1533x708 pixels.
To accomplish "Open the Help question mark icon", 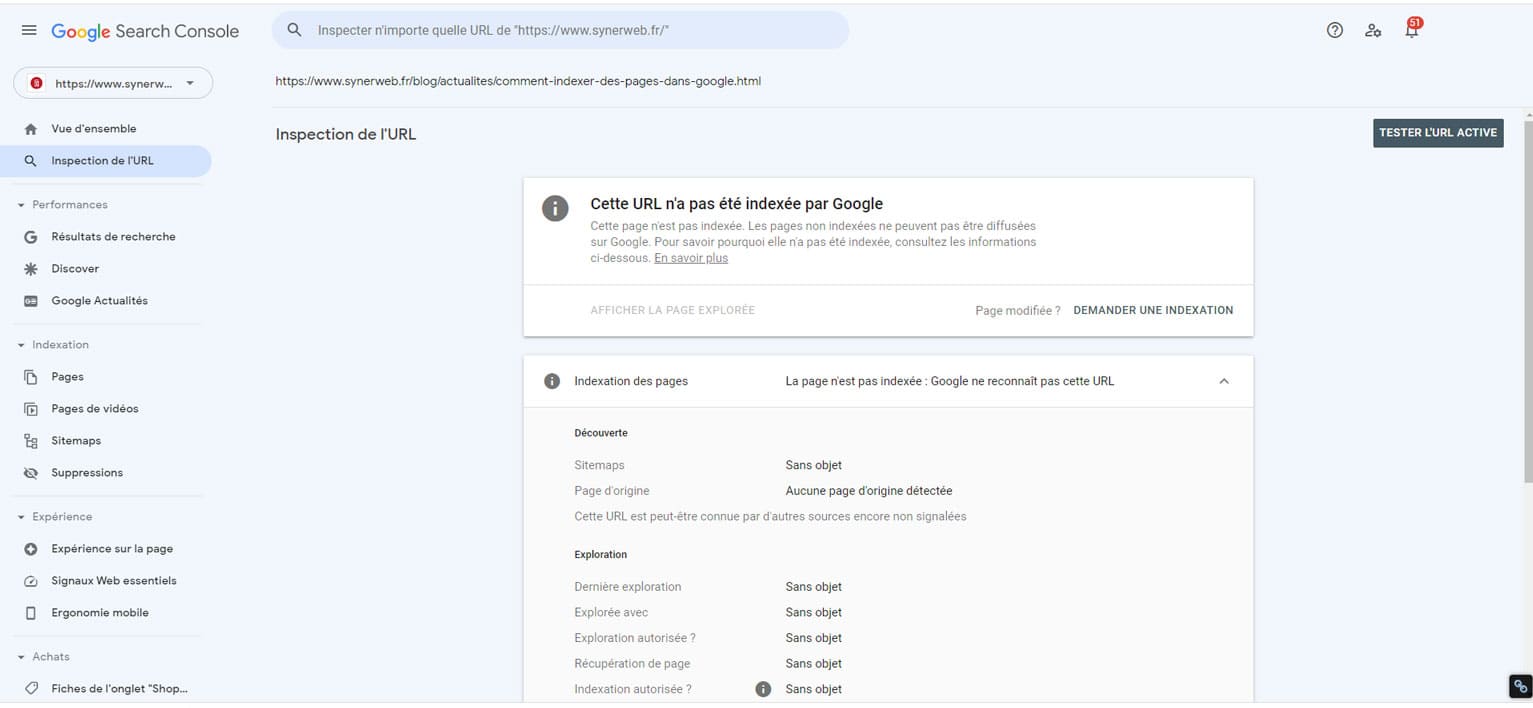I will click(x=1334, y=30).
